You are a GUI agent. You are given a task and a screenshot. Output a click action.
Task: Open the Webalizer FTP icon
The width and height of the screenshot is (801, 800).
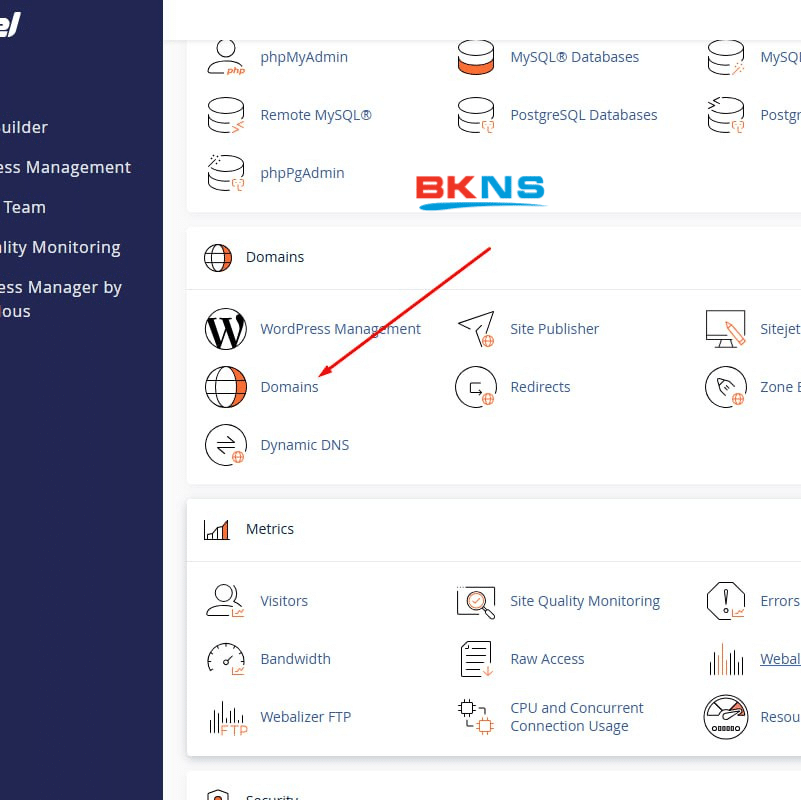click(x=226, y=717)
